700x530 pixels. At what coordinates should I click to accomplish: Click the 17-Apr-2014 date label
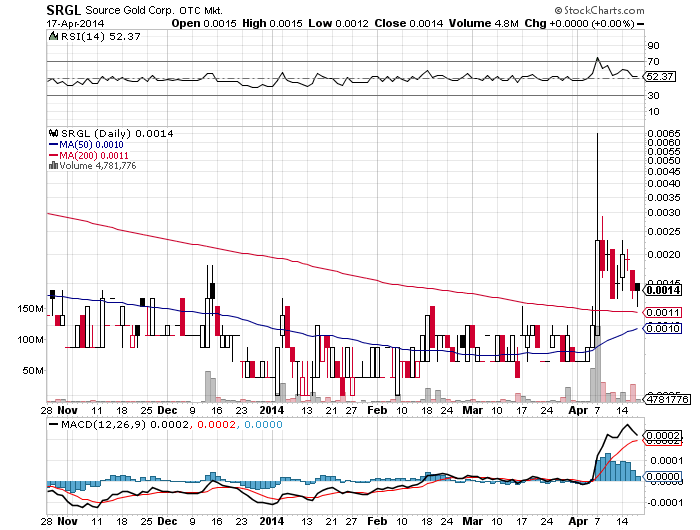point(75,24)
